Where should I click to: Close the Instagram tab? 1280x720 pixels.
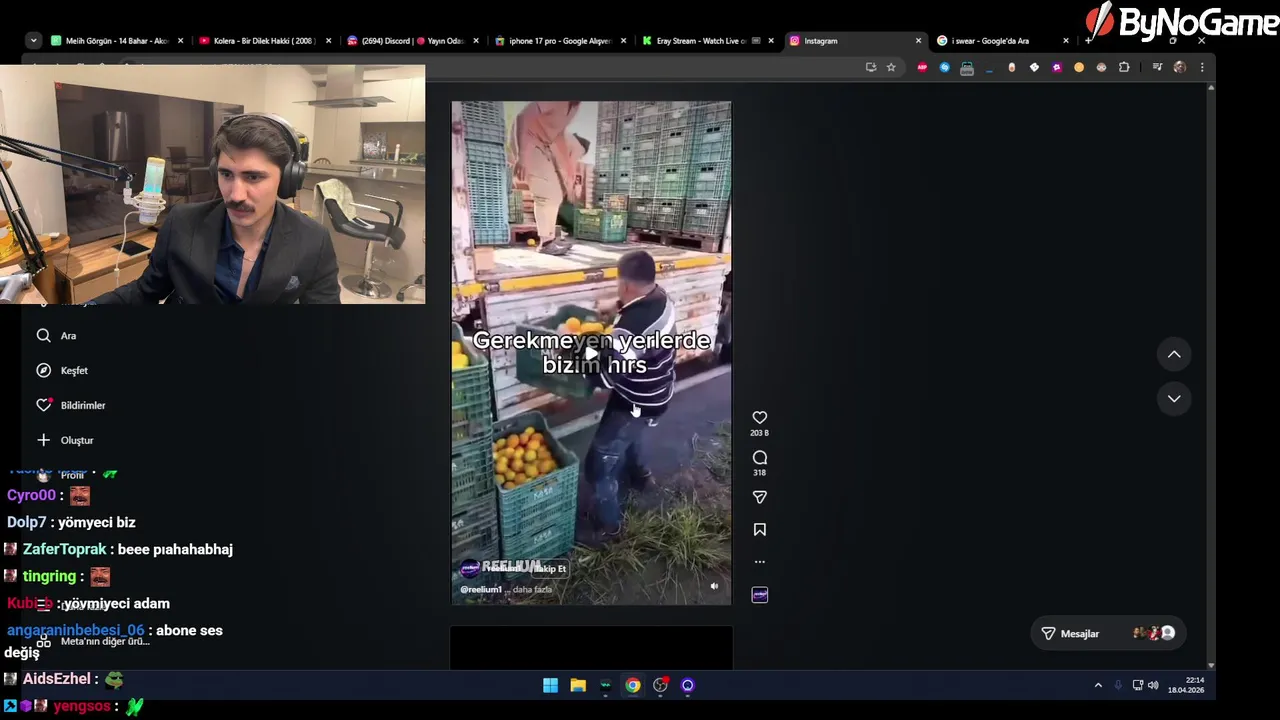point(918,41)
